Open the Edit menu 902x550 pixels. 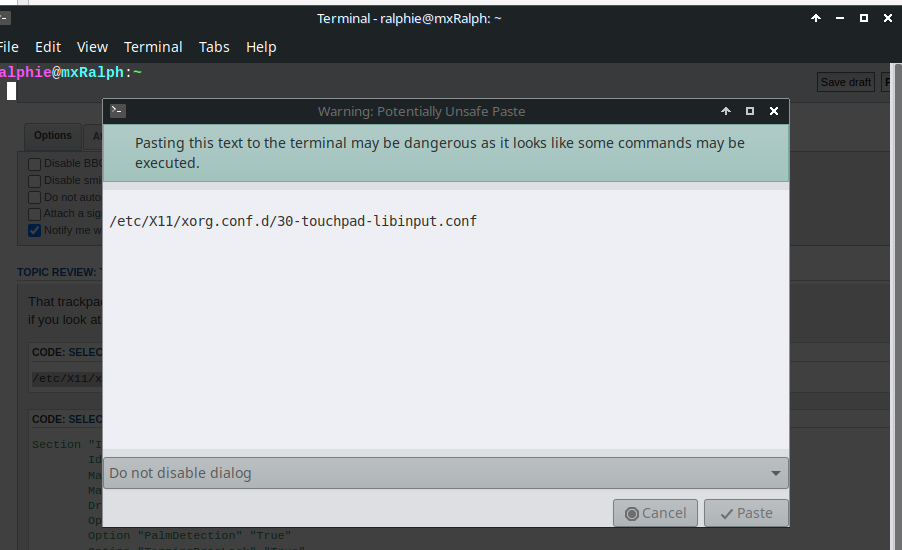pyautogui.click(x=48, y=47)
